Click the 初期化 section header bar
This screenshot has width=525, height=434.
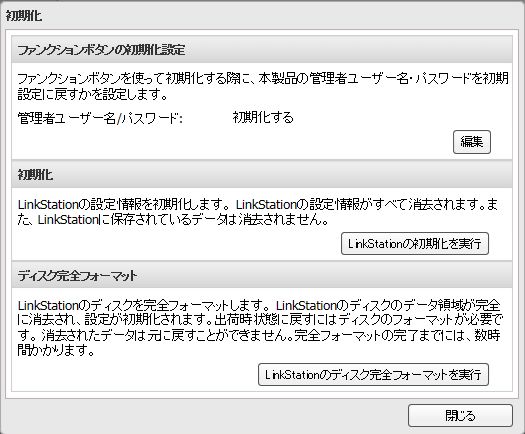coord(262,174)
